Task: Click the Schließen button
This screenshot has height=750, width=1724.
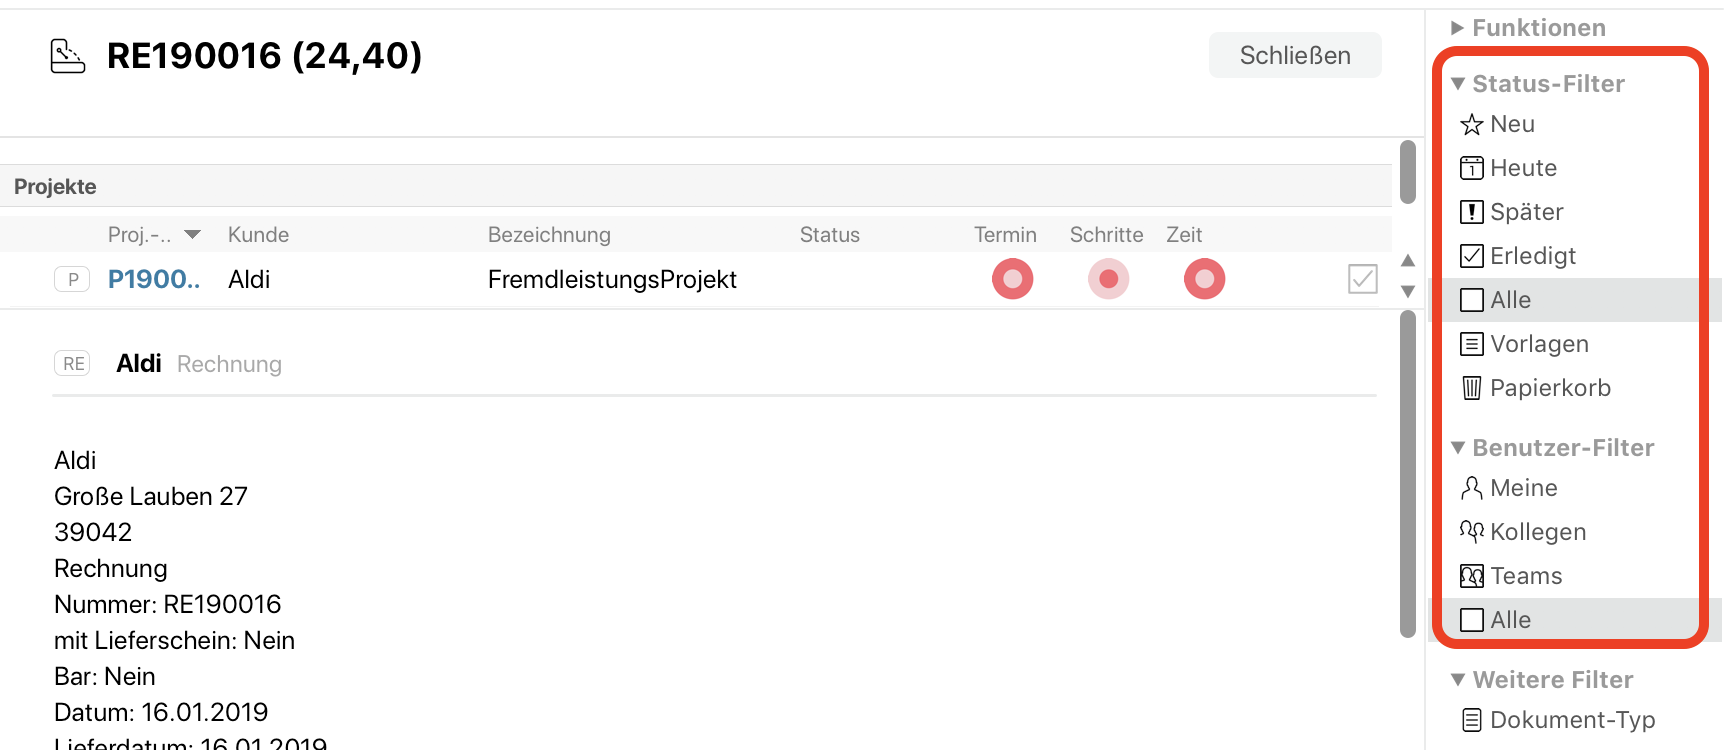Action: [x=1295, y=55]
